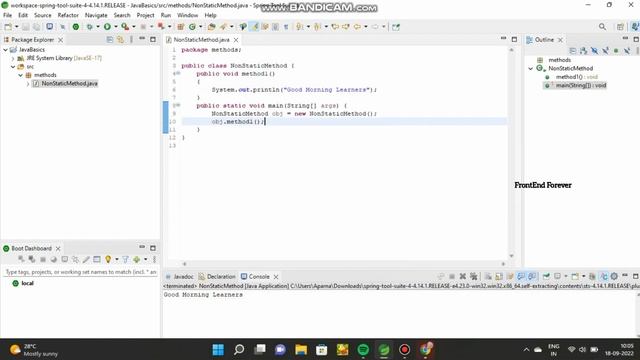Toggle Link with Editor in Package Explorer

120,40
